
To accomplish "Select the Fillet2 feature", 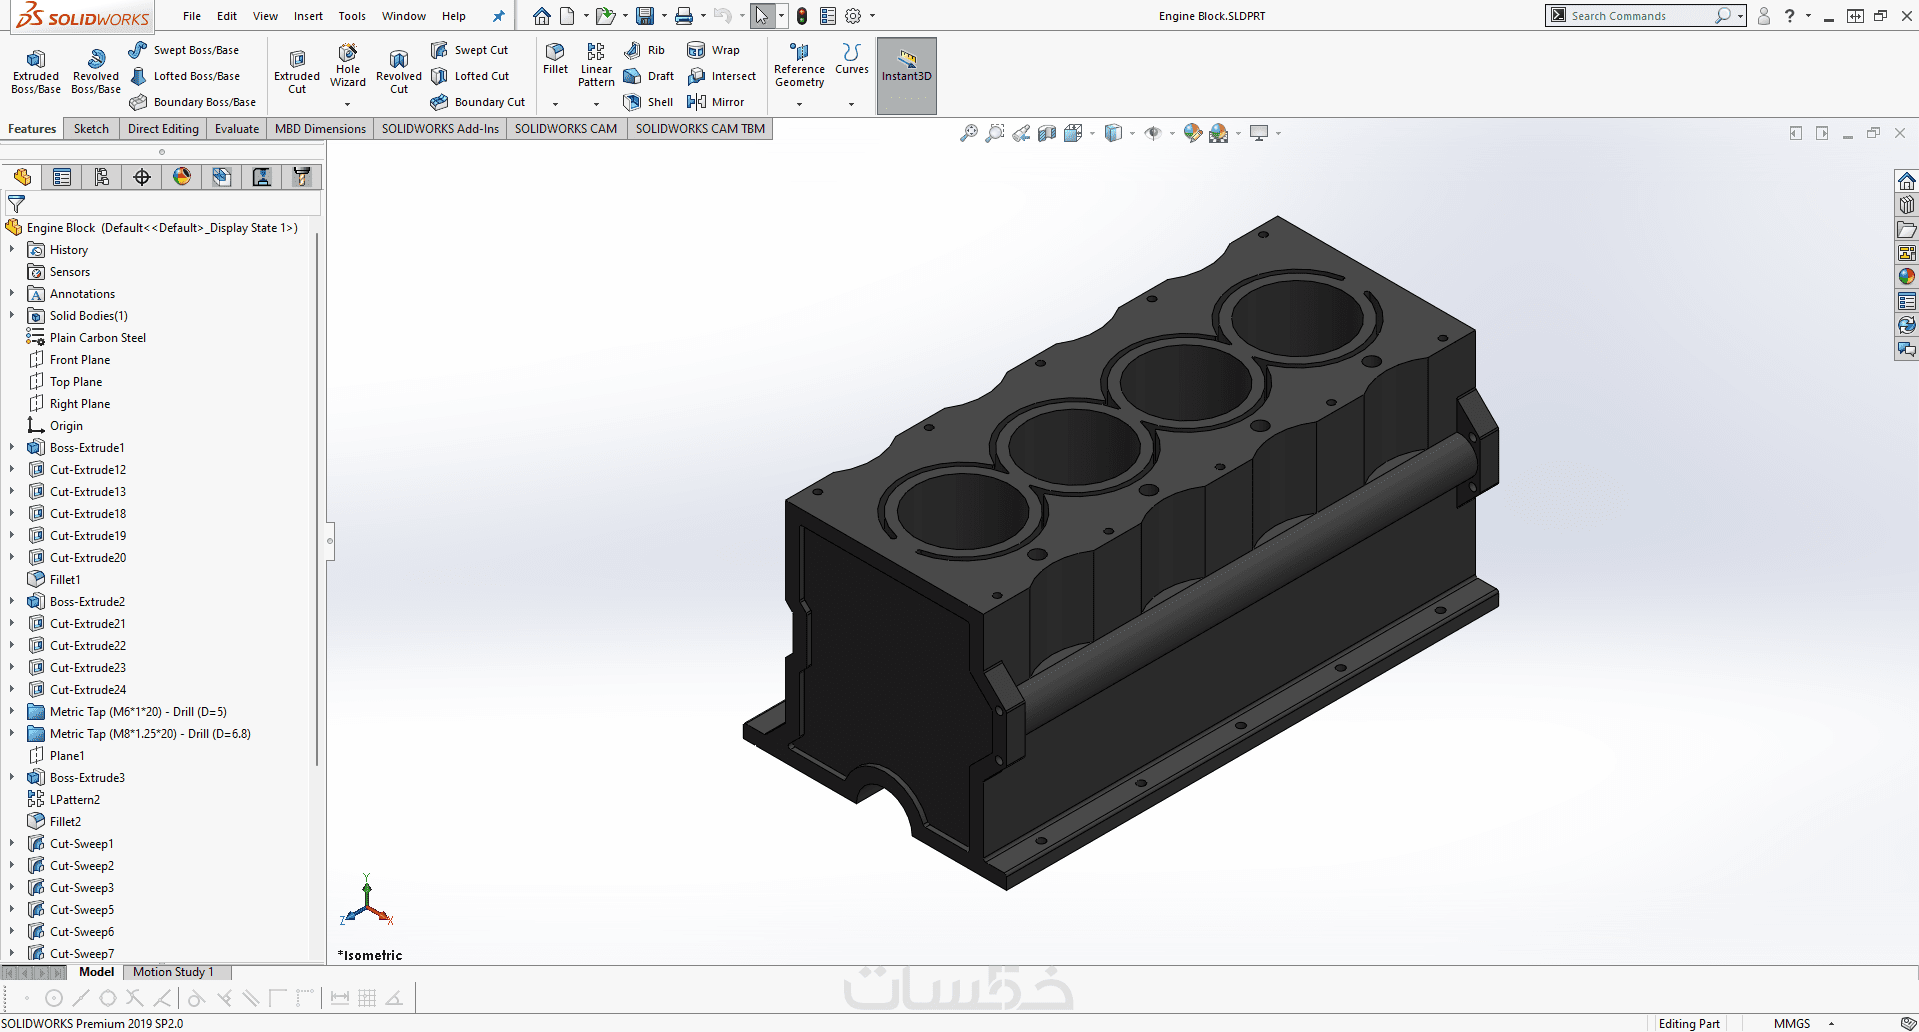I will [65, 822].
